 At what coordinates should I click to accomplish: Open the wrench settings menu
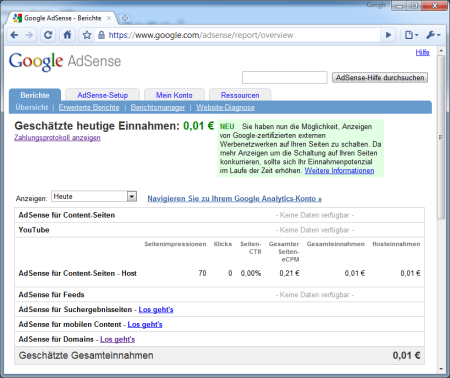coord(433,35)
